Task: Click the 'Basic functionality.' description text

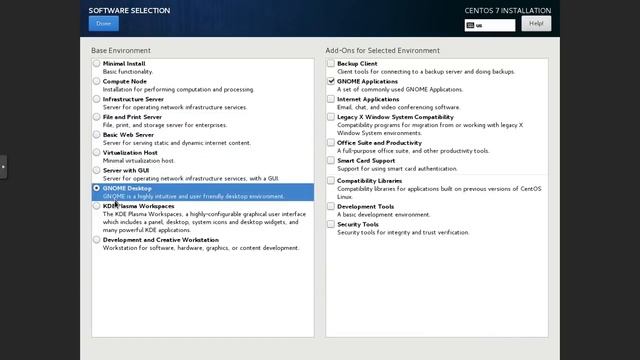Action: (x=128, y=71)
